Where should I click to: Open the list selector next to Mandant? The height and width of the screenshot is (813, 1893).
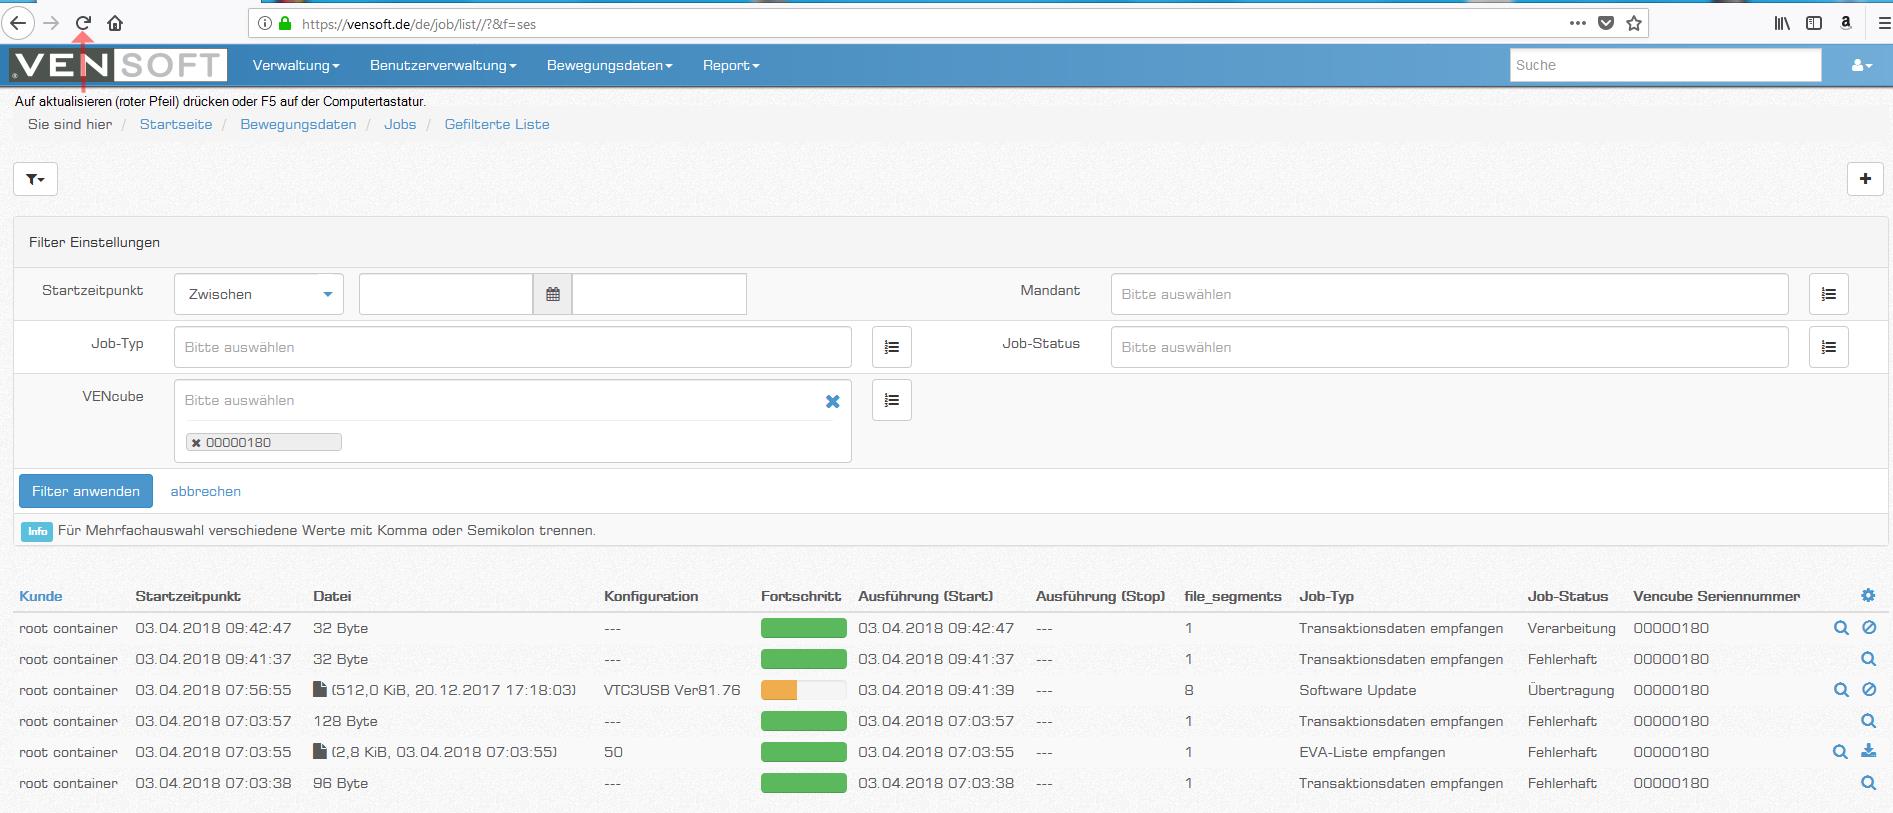[1828, 294]
